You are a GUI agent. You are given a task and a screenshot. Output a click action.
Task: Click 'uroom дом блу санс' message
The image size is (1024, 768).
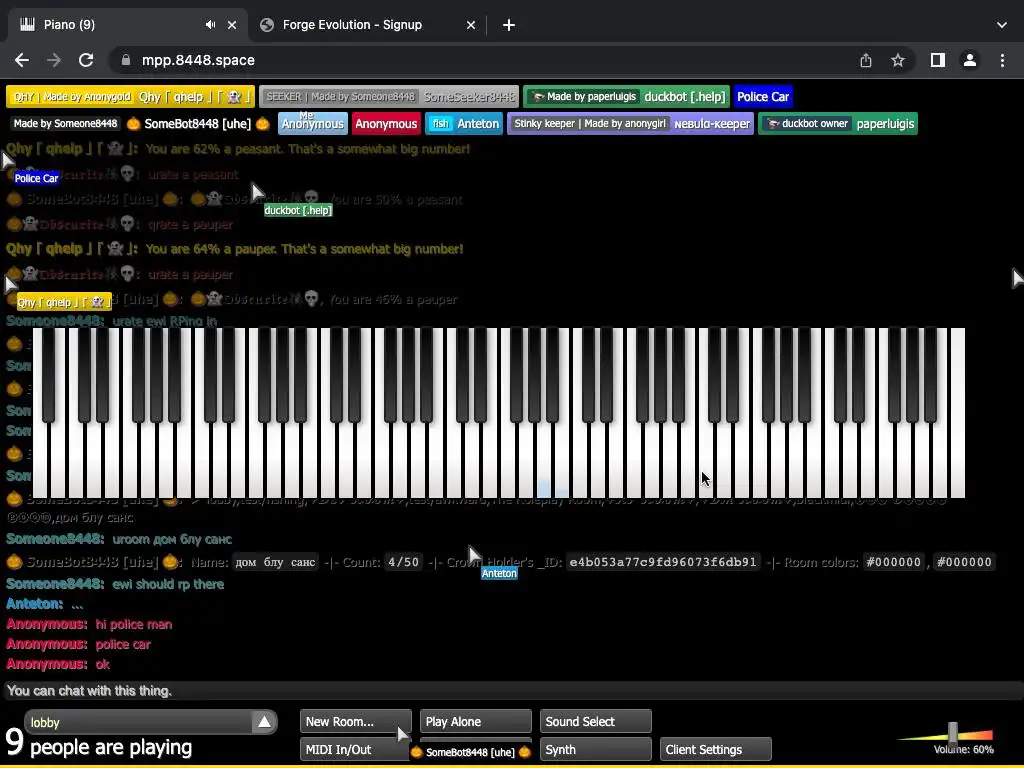172,539
